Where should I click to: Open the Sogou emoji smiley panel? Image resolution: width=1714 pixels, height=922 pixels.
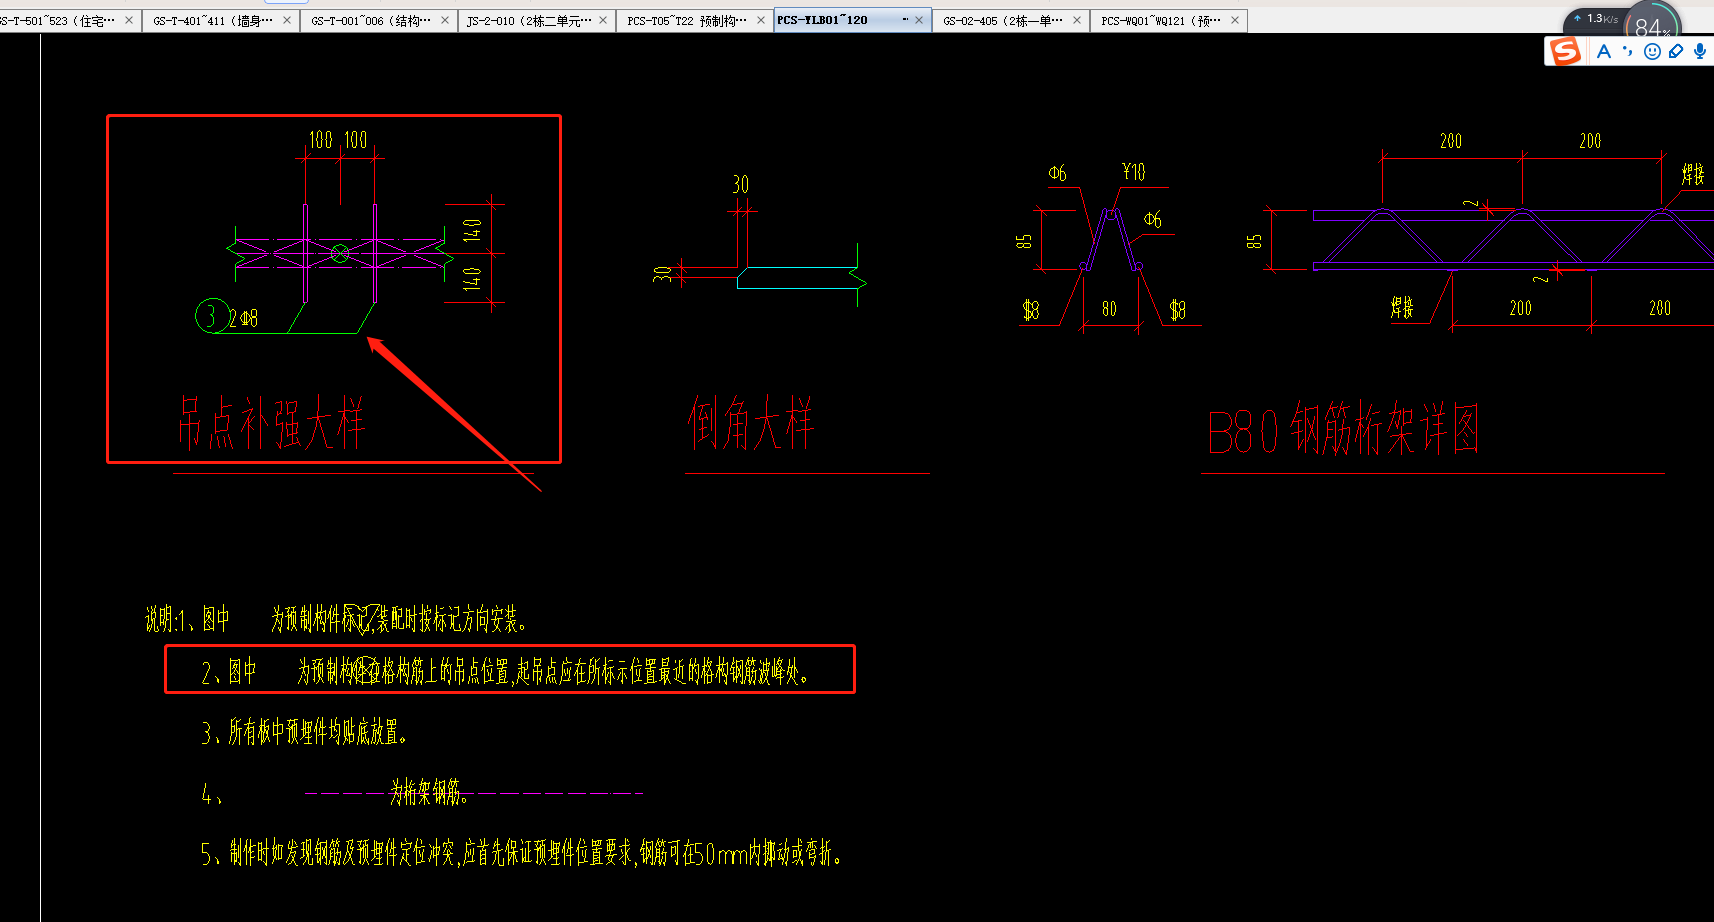point(1652,51)
